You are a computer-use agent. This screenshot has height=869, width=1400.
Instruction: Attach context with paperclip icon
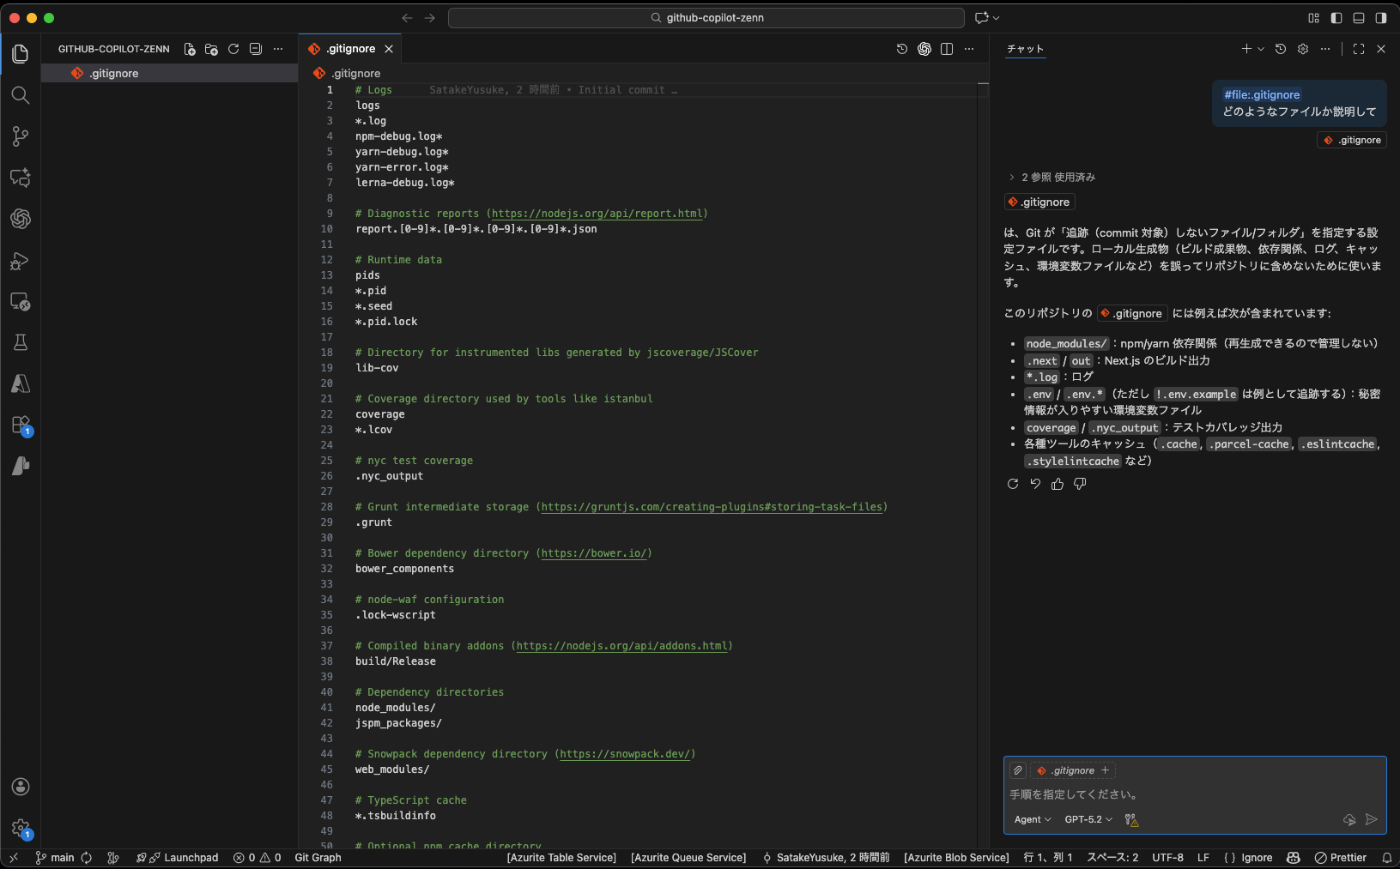pyautogui.click(x=1018, y=770)
